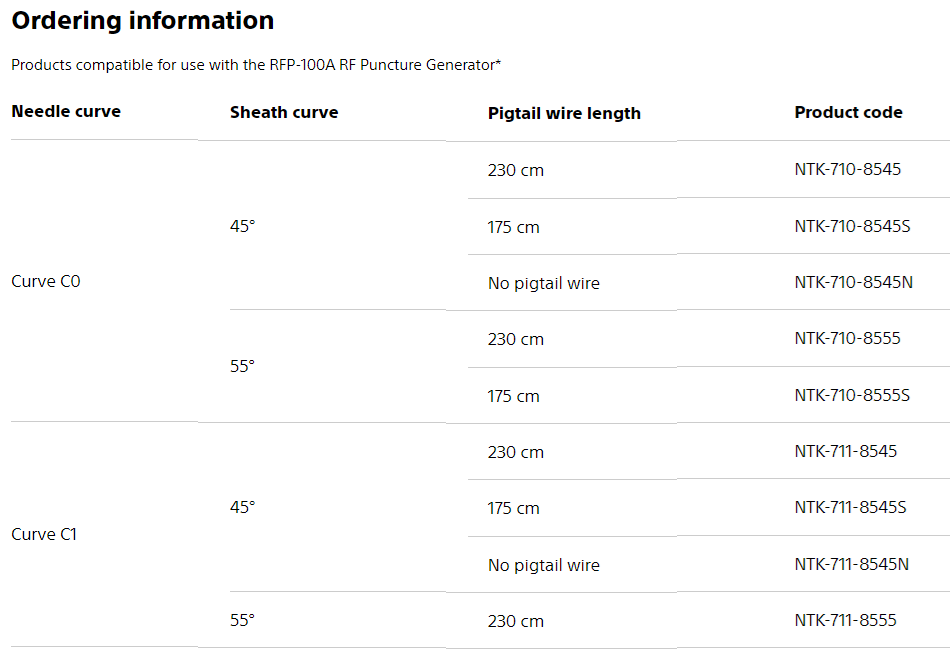Select the Curve C1 needle curve cell

click(x=44, y=535)
